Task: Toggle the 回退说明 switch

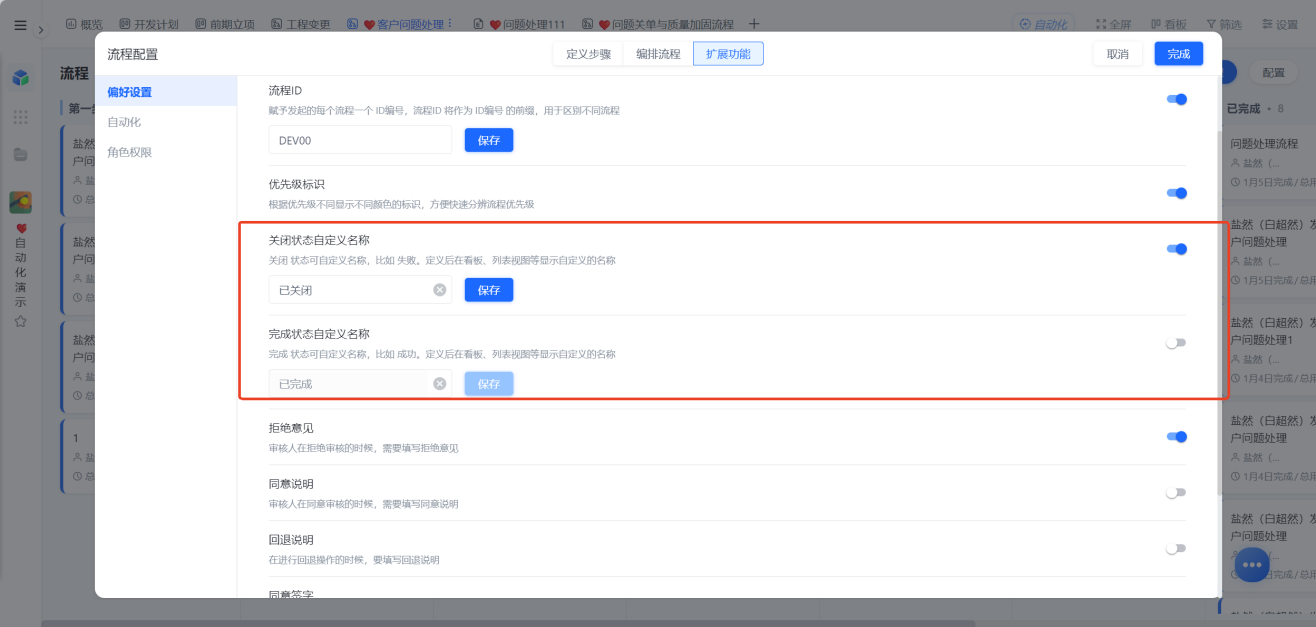Action: 1177,549
